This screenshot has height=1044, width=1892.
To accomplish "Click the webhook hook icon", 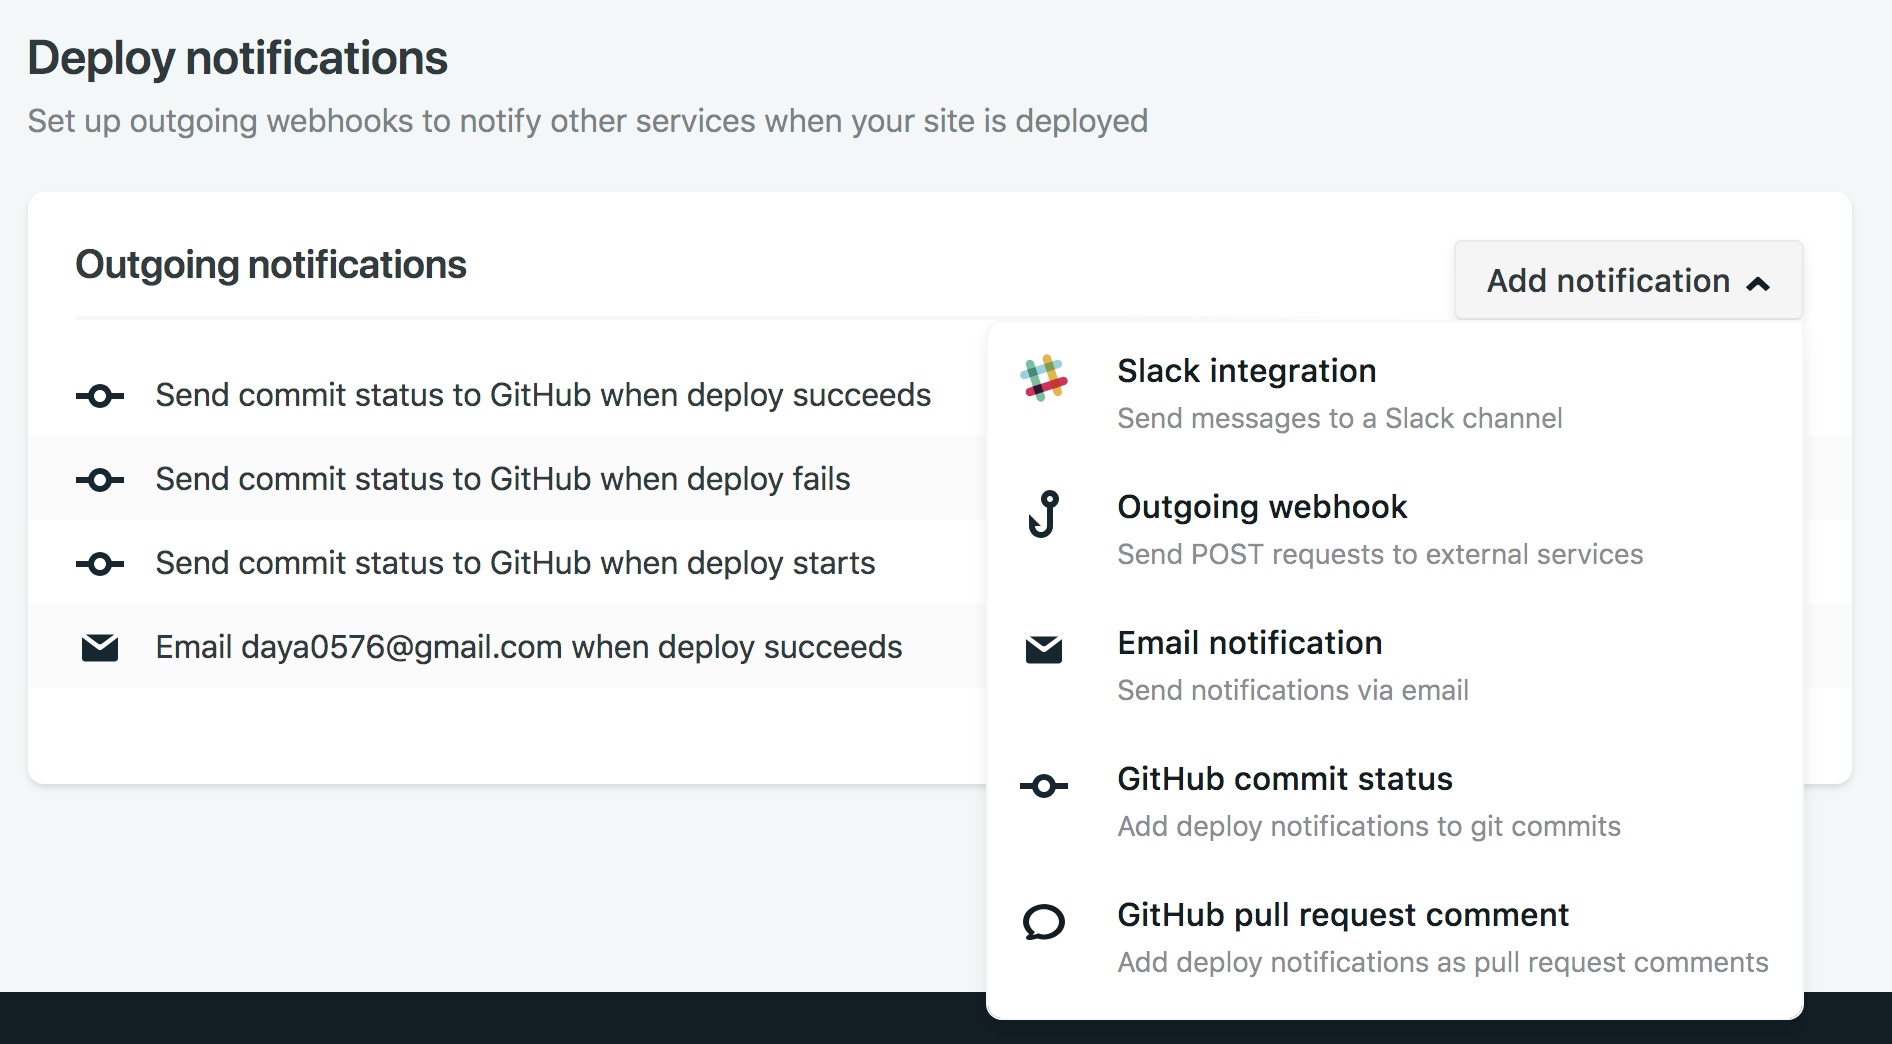I will [x=1043, y=514].
